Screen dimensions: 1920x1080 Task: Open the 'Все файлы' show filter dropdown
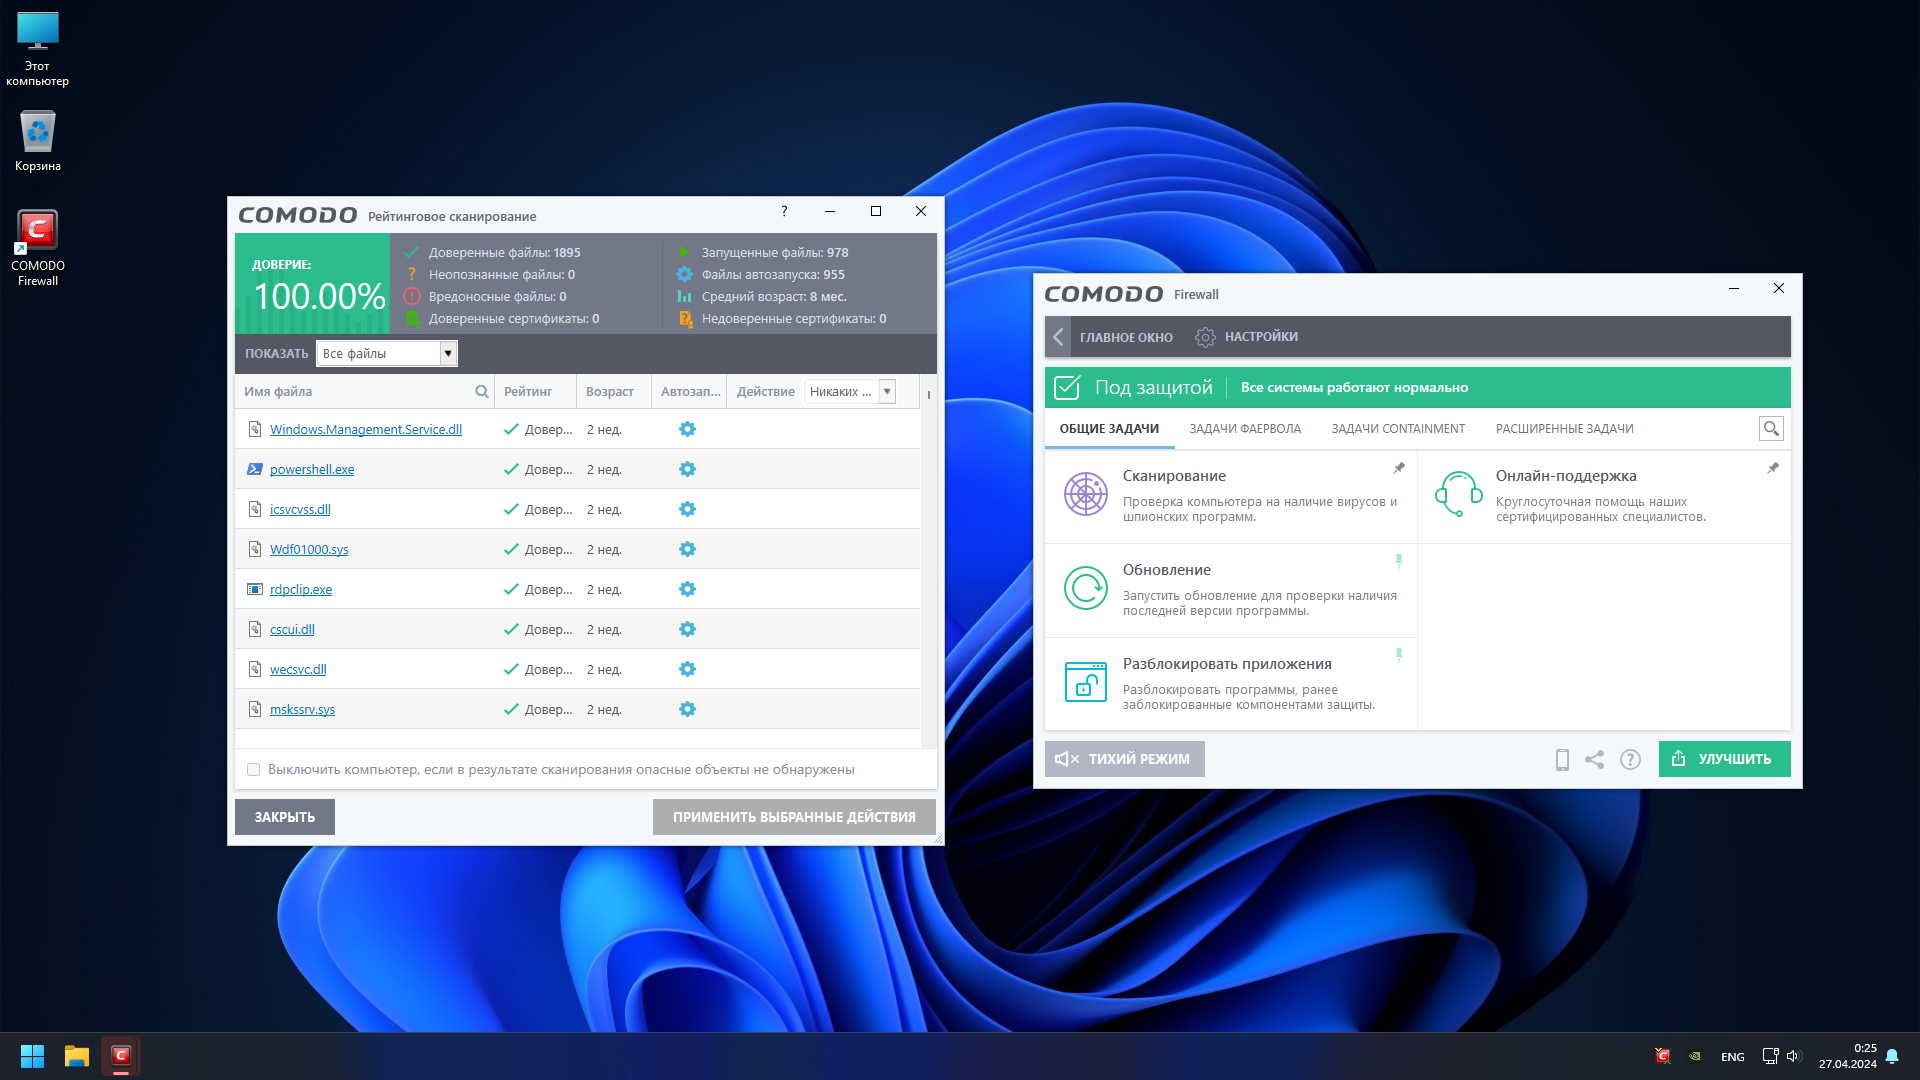point(447,353)
